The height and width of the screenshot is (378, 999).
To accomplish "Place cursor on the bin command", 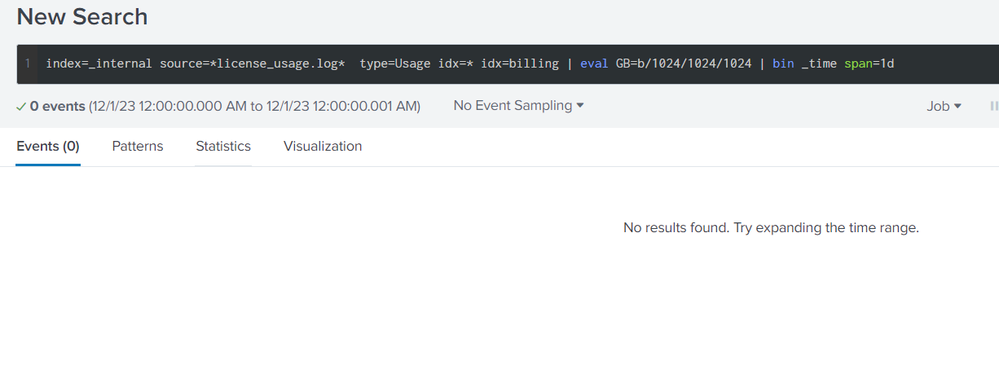I will pyautogui.click(x=783, y=64).
